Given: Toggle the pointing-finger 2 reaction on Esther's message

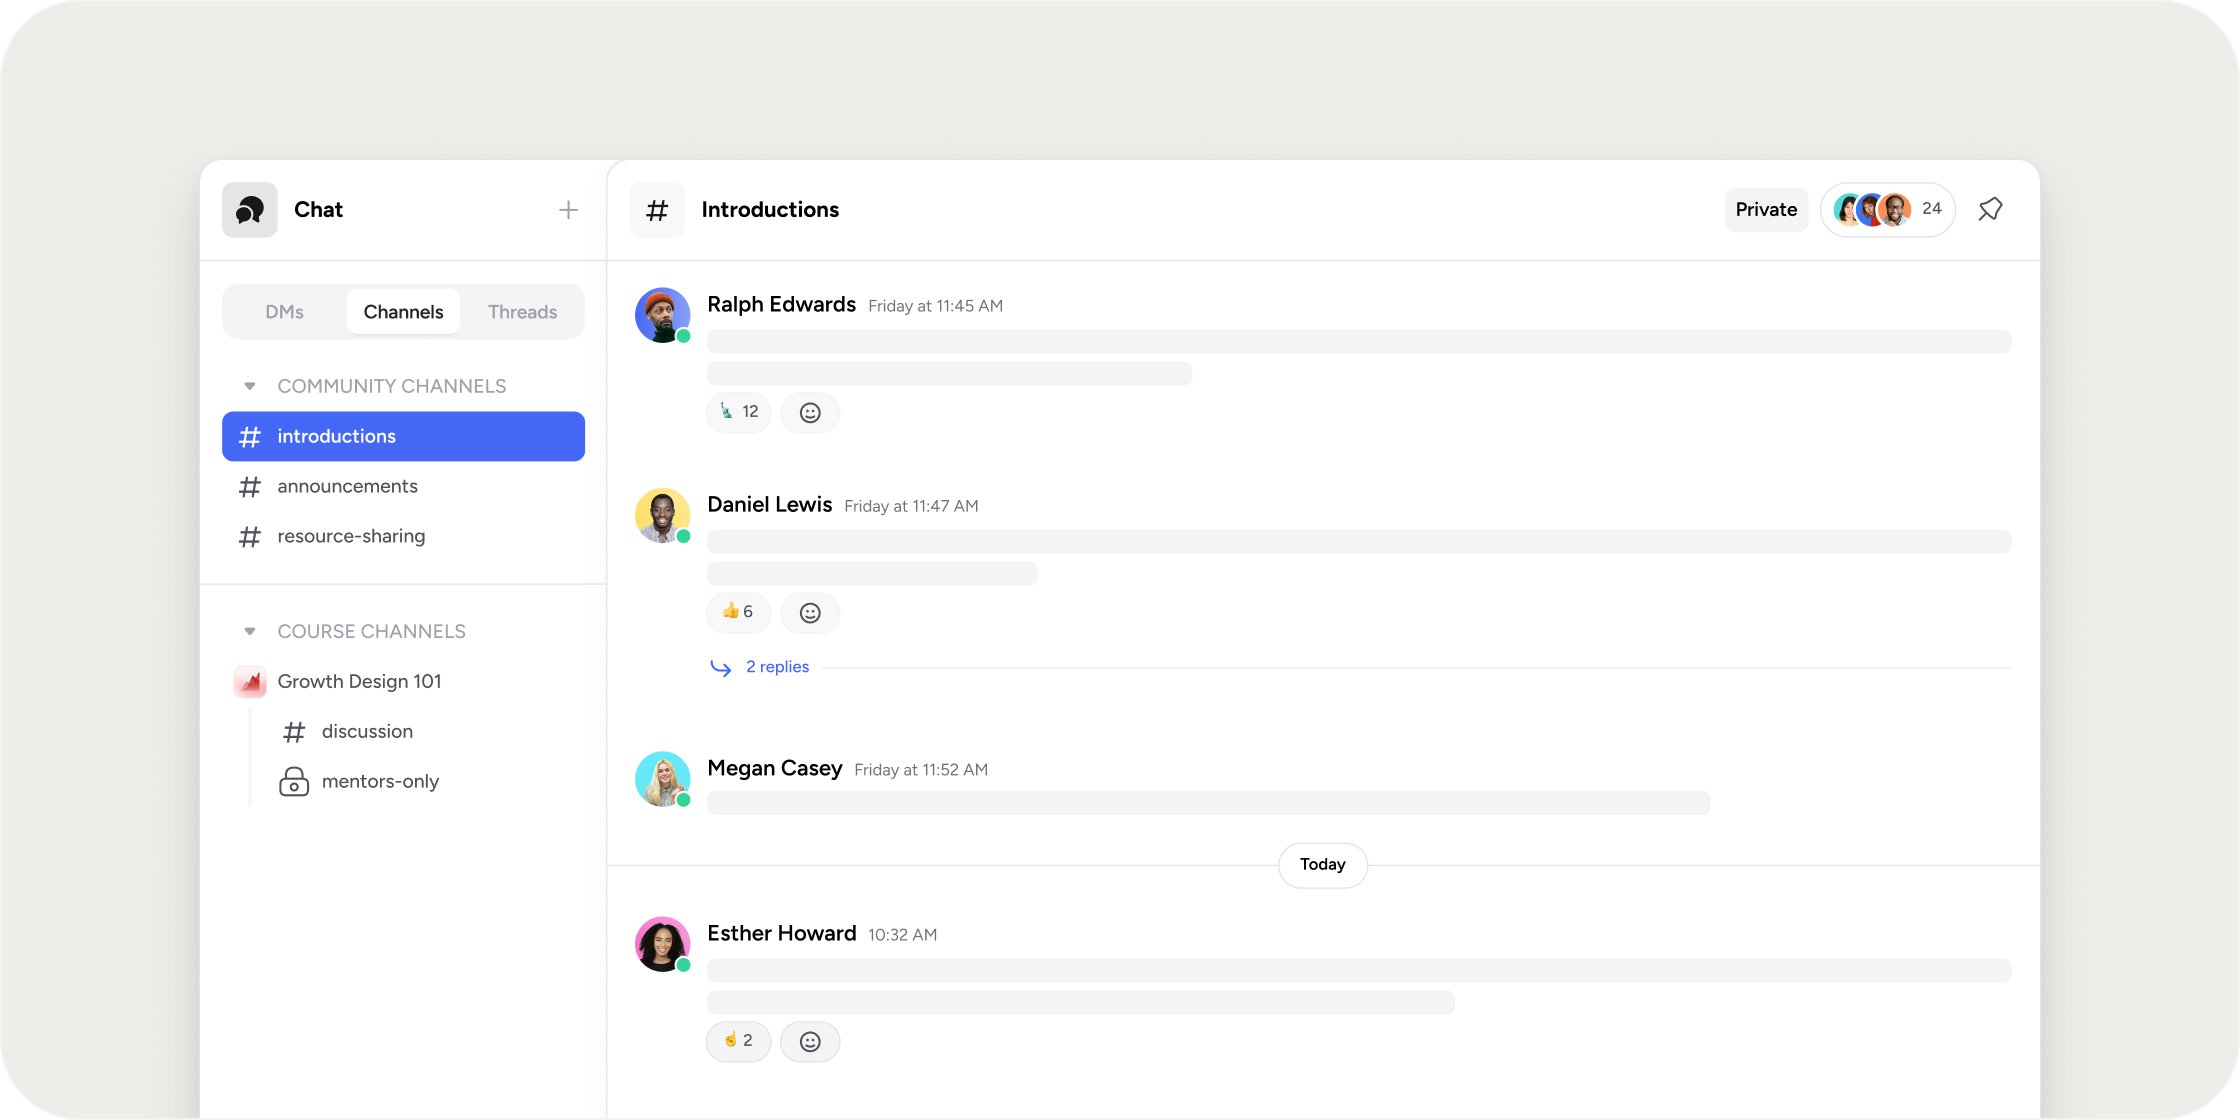Looking at the screenshot, I should tap(739, 1041).
